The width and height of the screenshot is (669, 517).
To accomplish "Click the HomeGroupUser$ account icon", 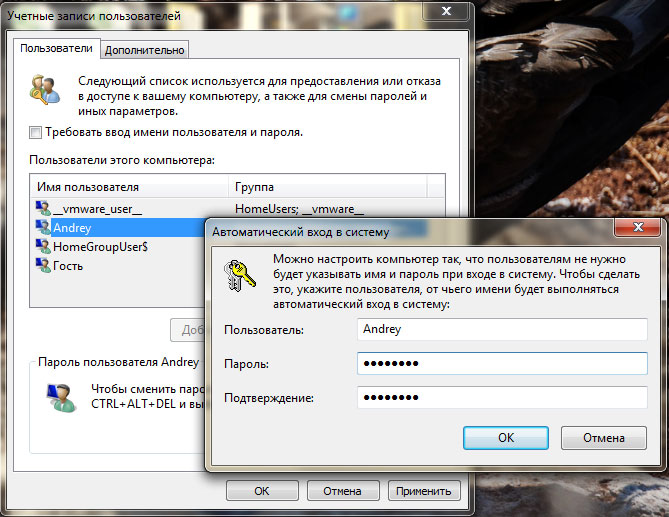I will 43,246.
